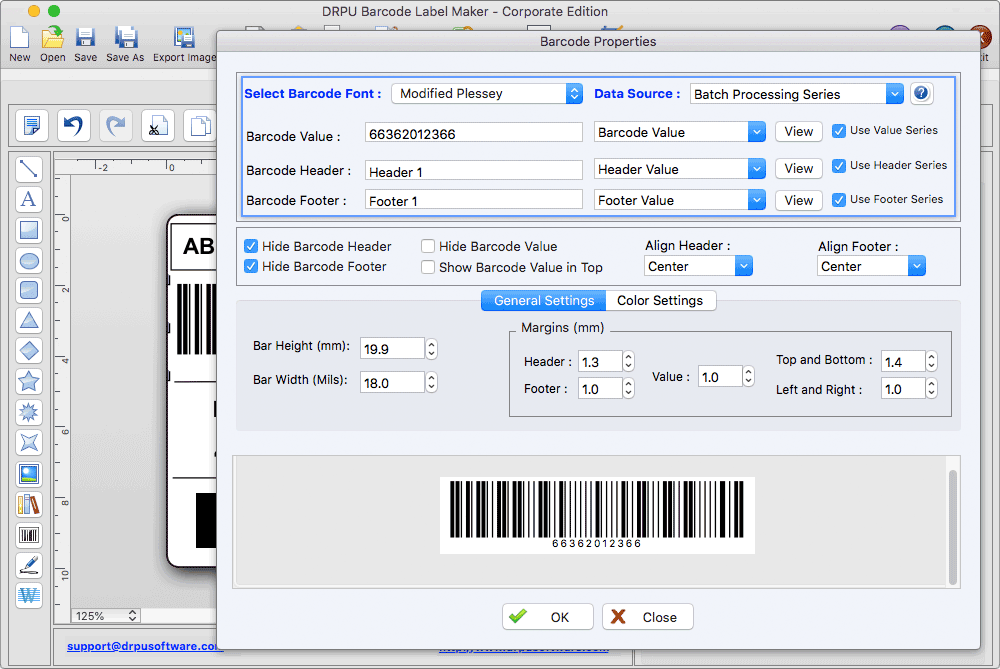Image resolution: width=1000 pixels, height=669 pixels.
Task: Switch to the Color Settings tab
Action: 661,300
